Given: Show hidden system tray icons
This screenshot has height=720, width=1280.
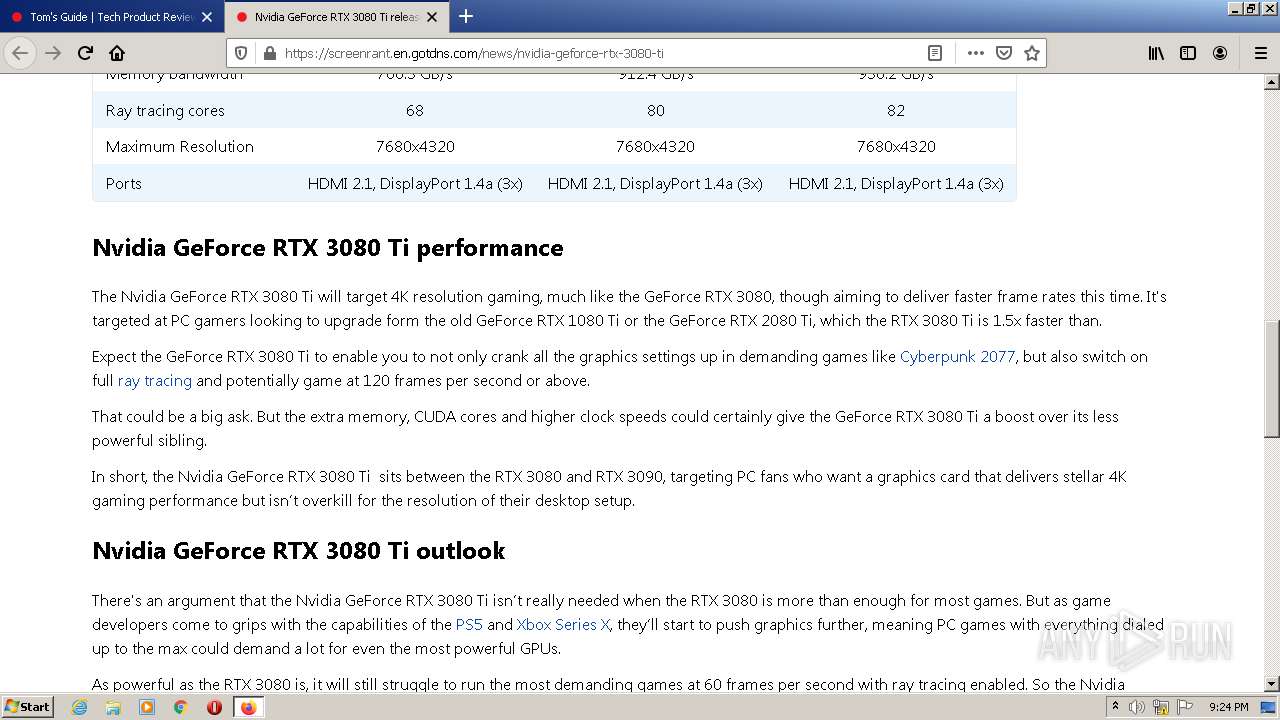Looking at the screenshot, I should (x=1115, y=707).
